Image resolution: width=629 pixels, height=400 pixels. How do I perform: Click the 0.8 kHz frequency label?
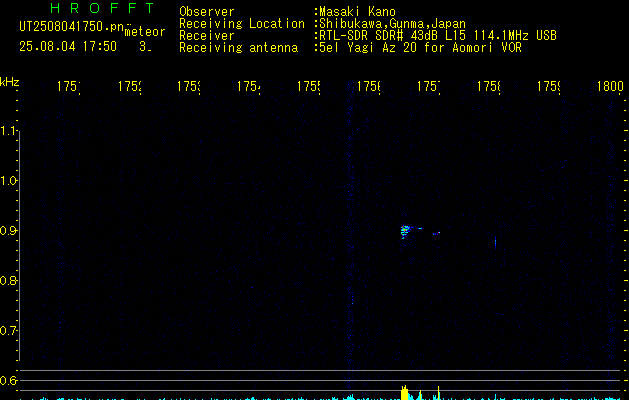point(8,280)
